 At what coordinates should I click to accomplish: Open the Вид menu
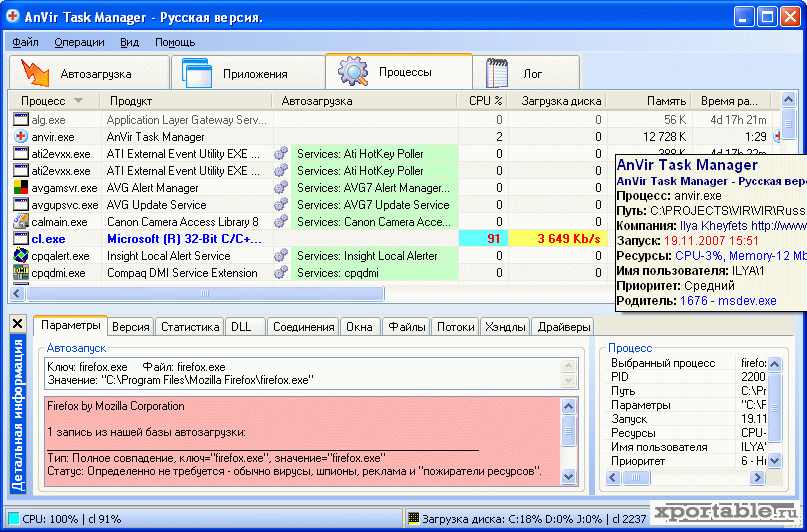tap(129, 42)
